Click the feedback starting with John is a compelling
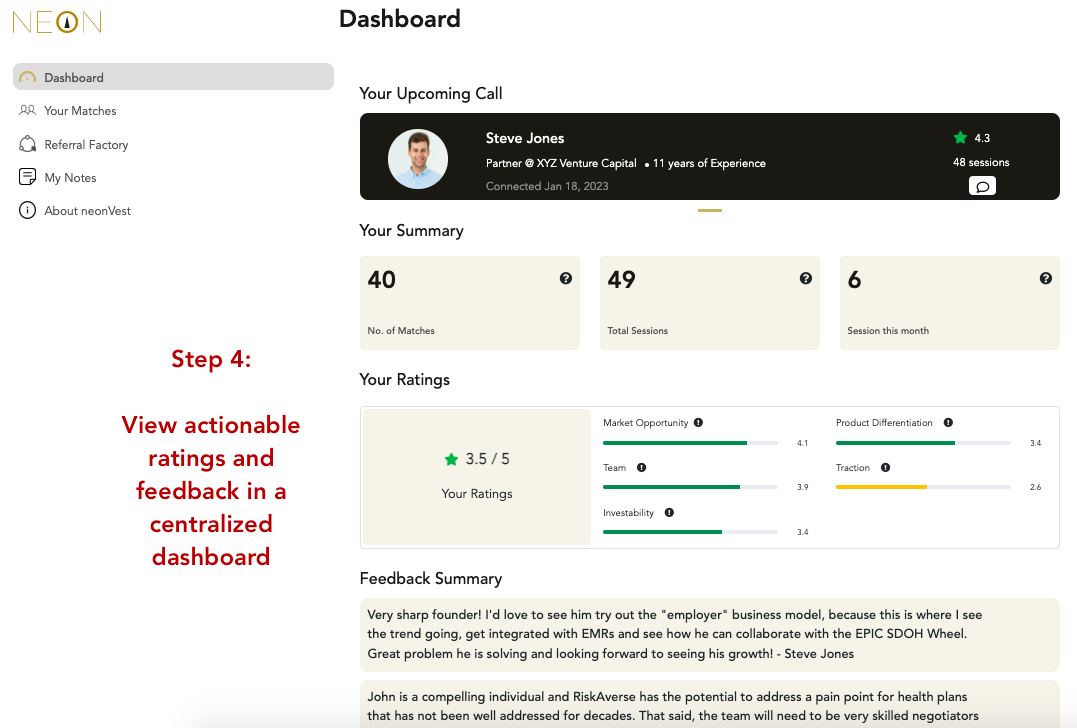This screenshot has width=1077, height=728. coord(710,705)
